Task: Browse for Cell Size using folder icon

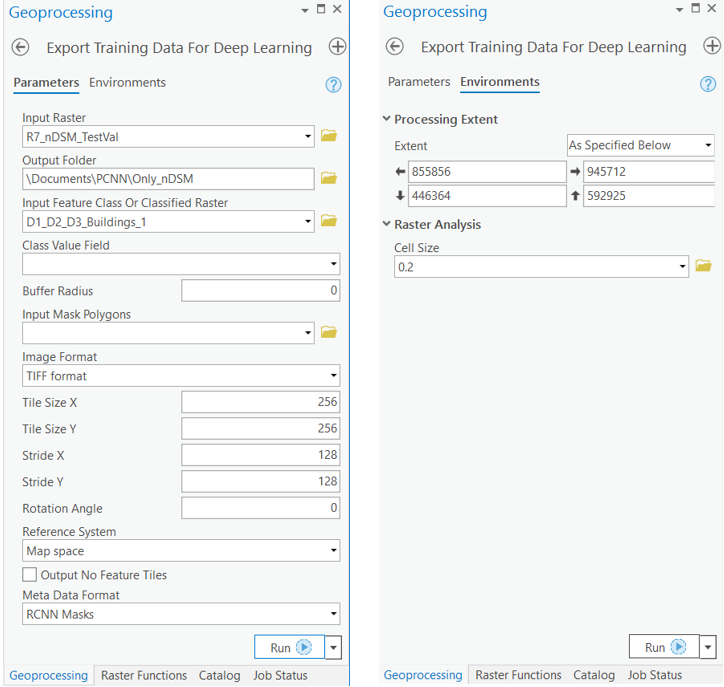Action: coord(703,266)
